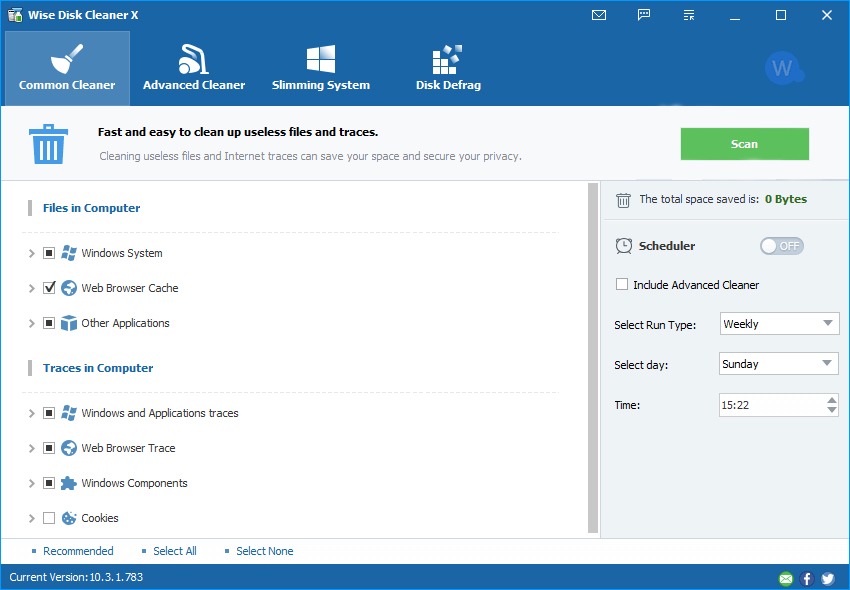Click the Recommended link
Image resolution: width=850 pixels, height=590 pixels.
click(x=78, y=551)
